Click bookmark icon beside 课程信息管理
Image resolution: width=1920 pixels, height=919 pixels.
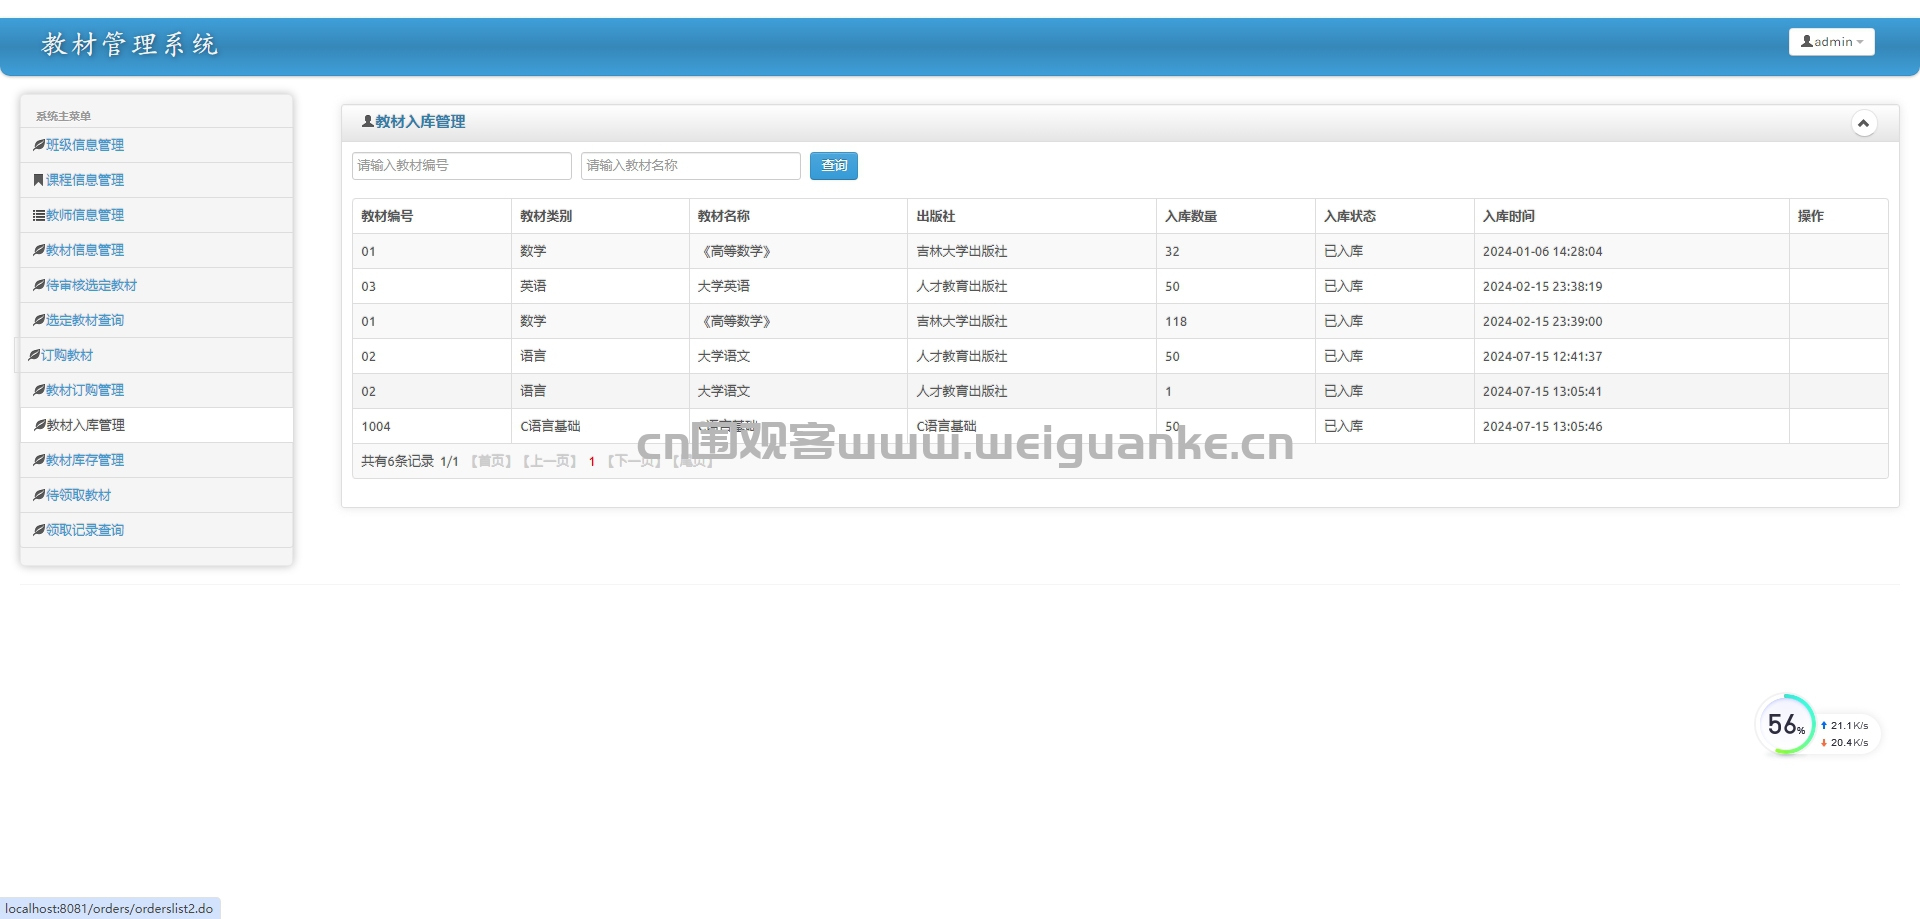coord(39,180)
